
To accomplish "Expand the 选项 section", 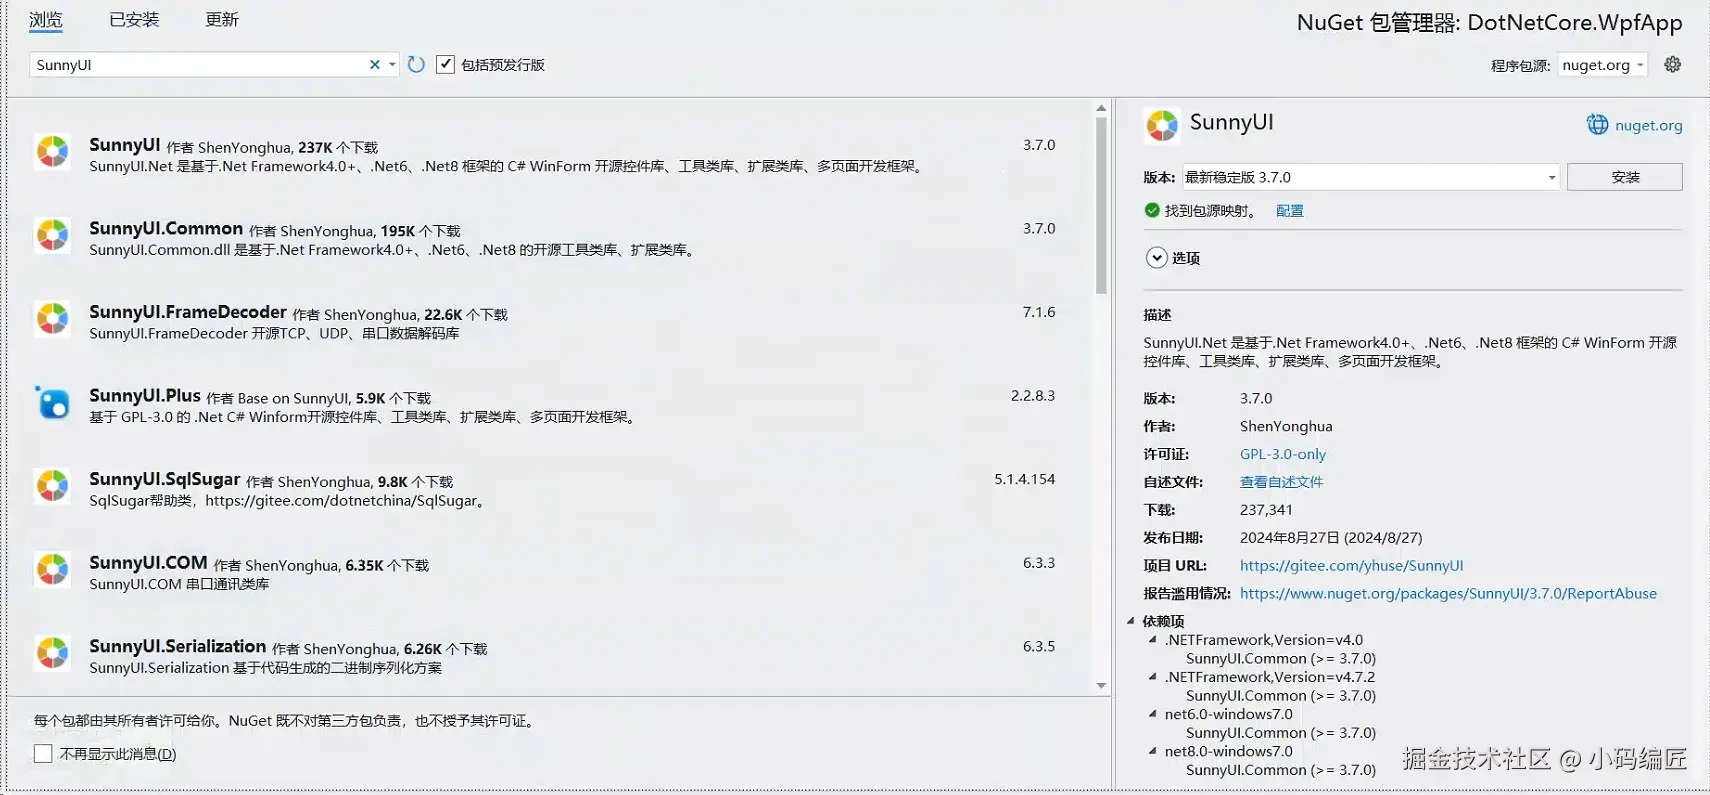I will [1156, 257].
